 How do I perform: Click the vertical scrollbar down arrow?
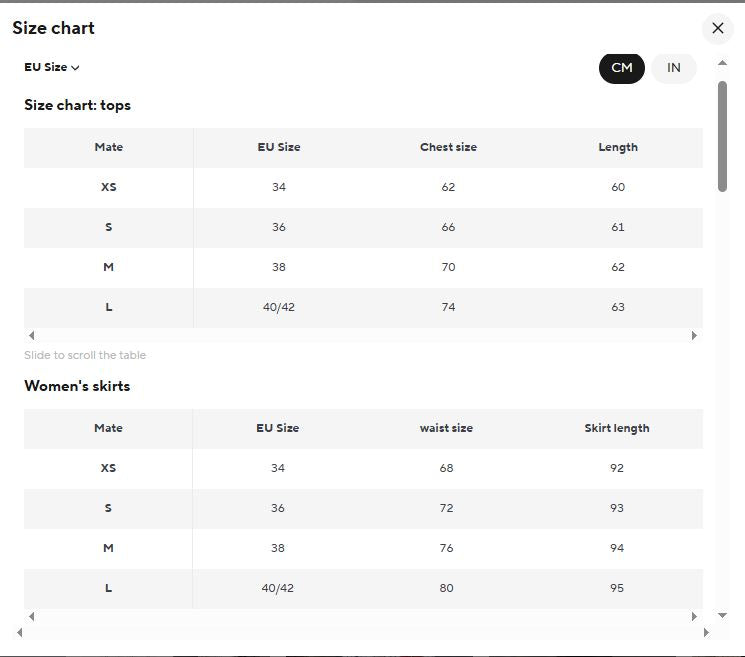click(722, 615)
